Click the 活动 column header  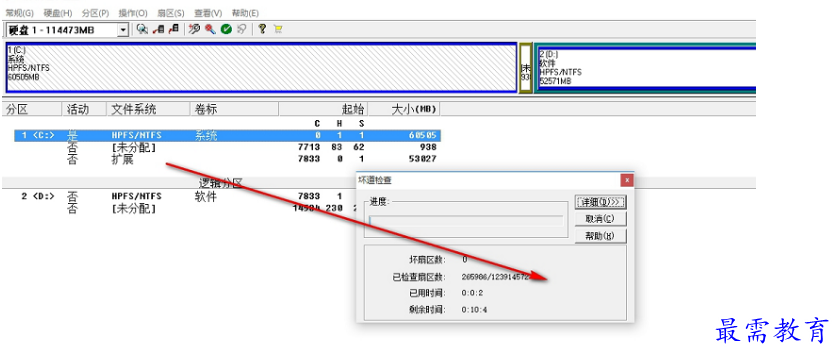tap(84, 109)
